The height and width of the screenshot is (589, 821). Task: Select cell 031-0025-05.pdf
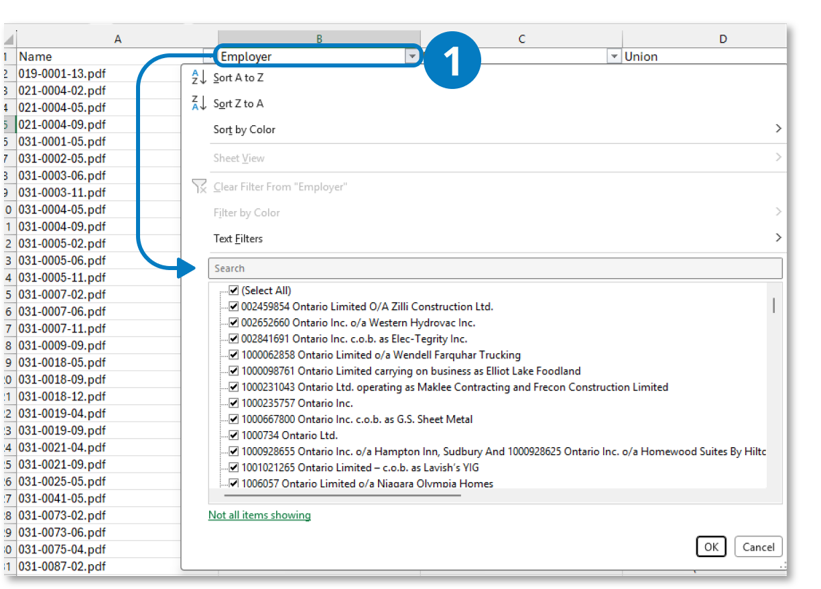pos(98,482)
